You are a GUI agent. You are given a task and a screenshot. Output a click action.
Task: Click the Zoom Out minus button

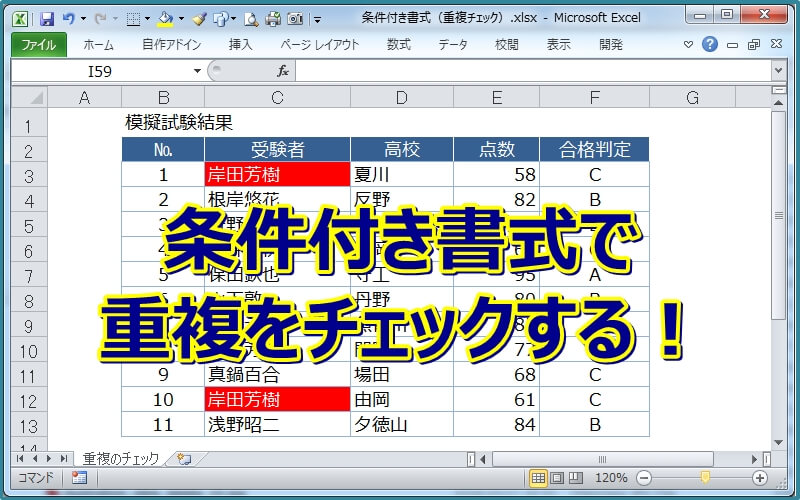(644, 478)
